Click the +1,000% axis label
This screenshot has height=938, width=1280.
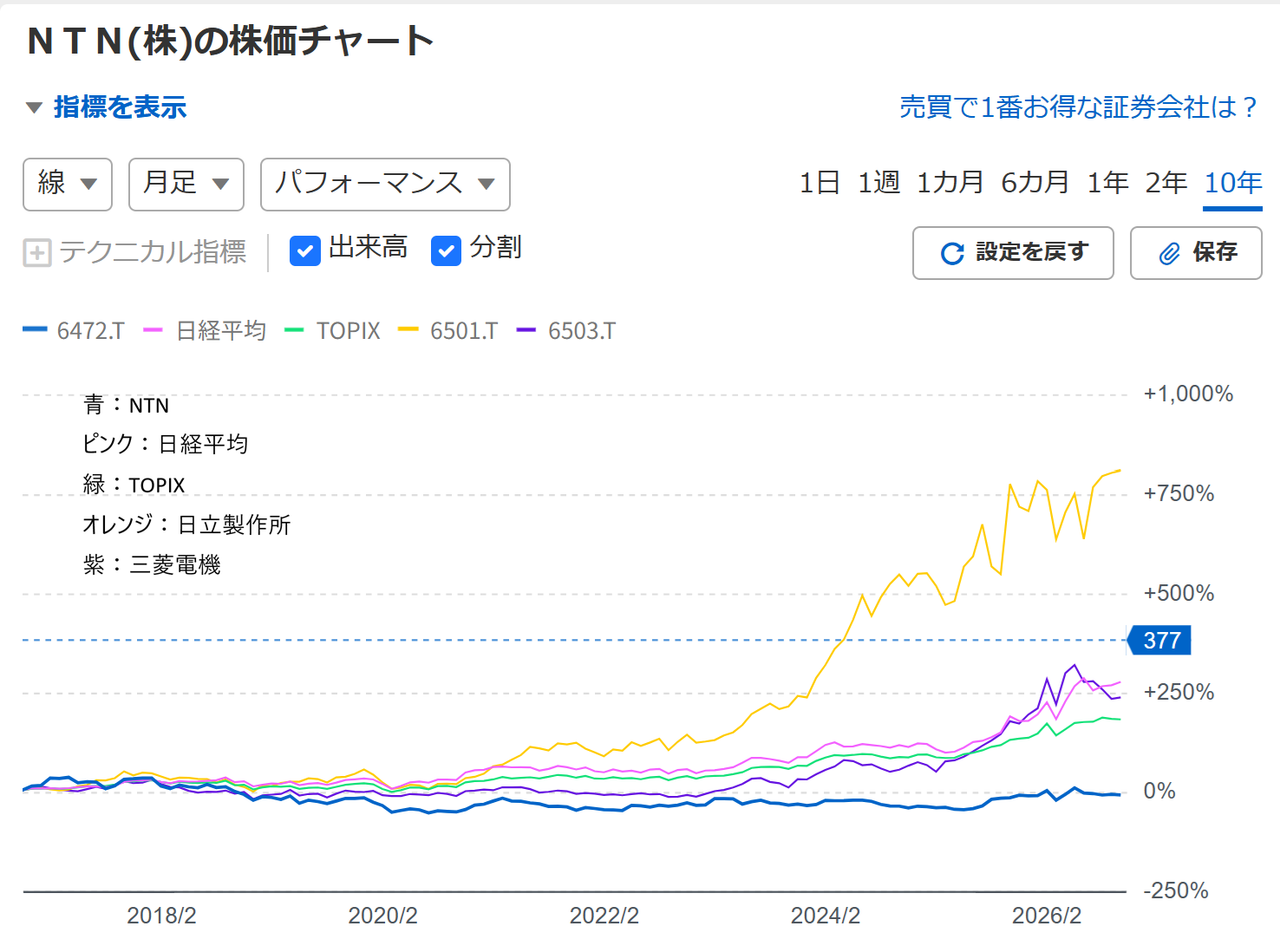[x=1188, y=394]
